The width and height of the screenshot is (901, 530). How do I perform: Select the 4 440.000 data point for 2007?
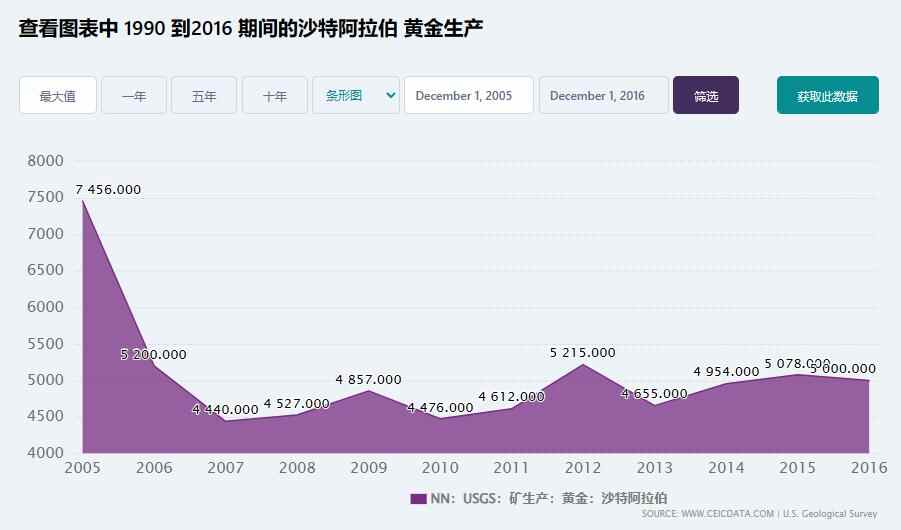point(225,421)
